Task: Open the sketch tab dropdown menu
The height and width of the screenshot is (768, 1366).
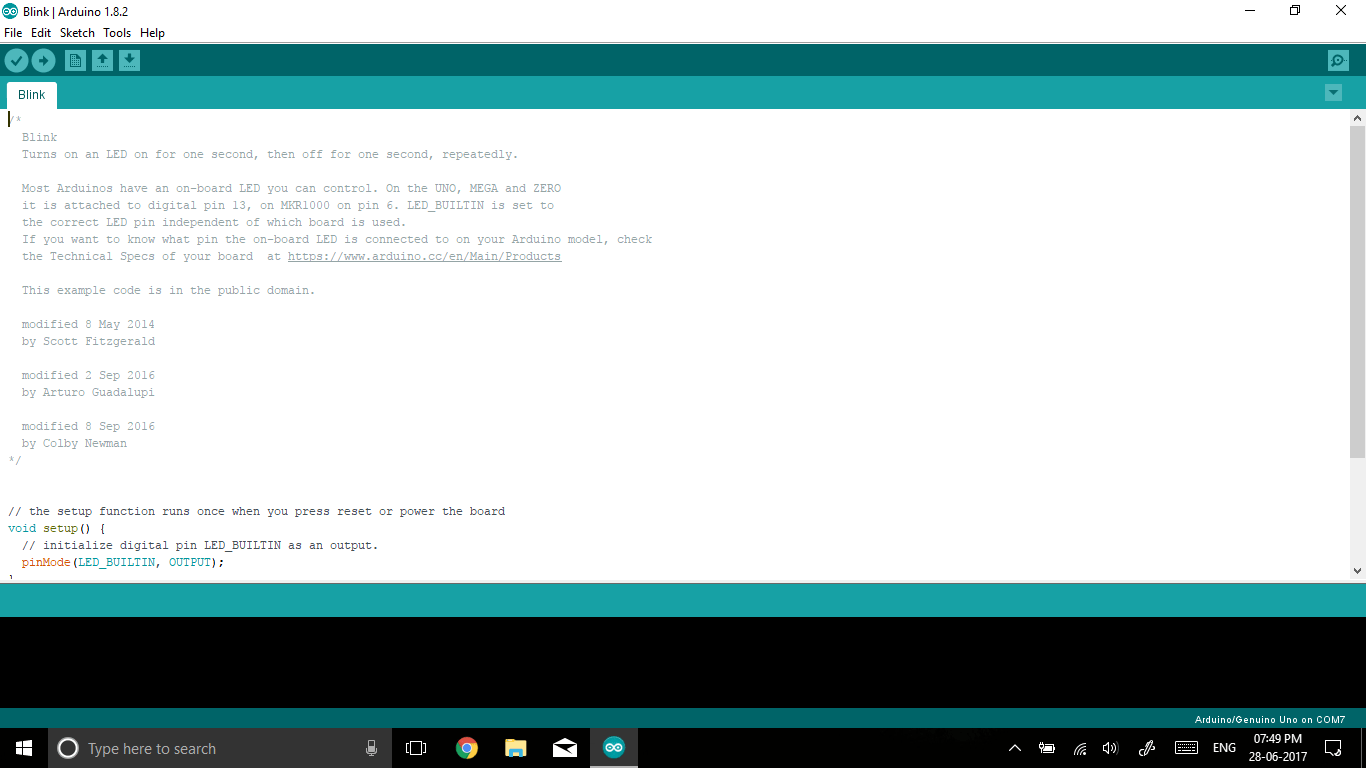Action: pos(1333,92)
